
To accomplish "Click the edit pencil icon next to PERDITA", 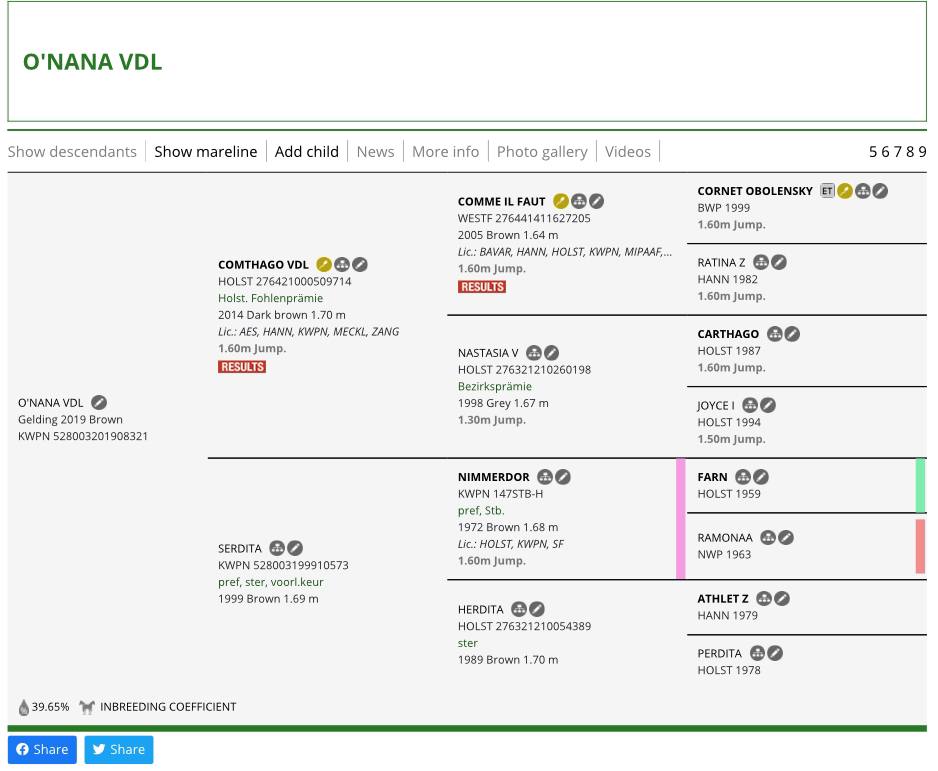I will coord(775,653).
